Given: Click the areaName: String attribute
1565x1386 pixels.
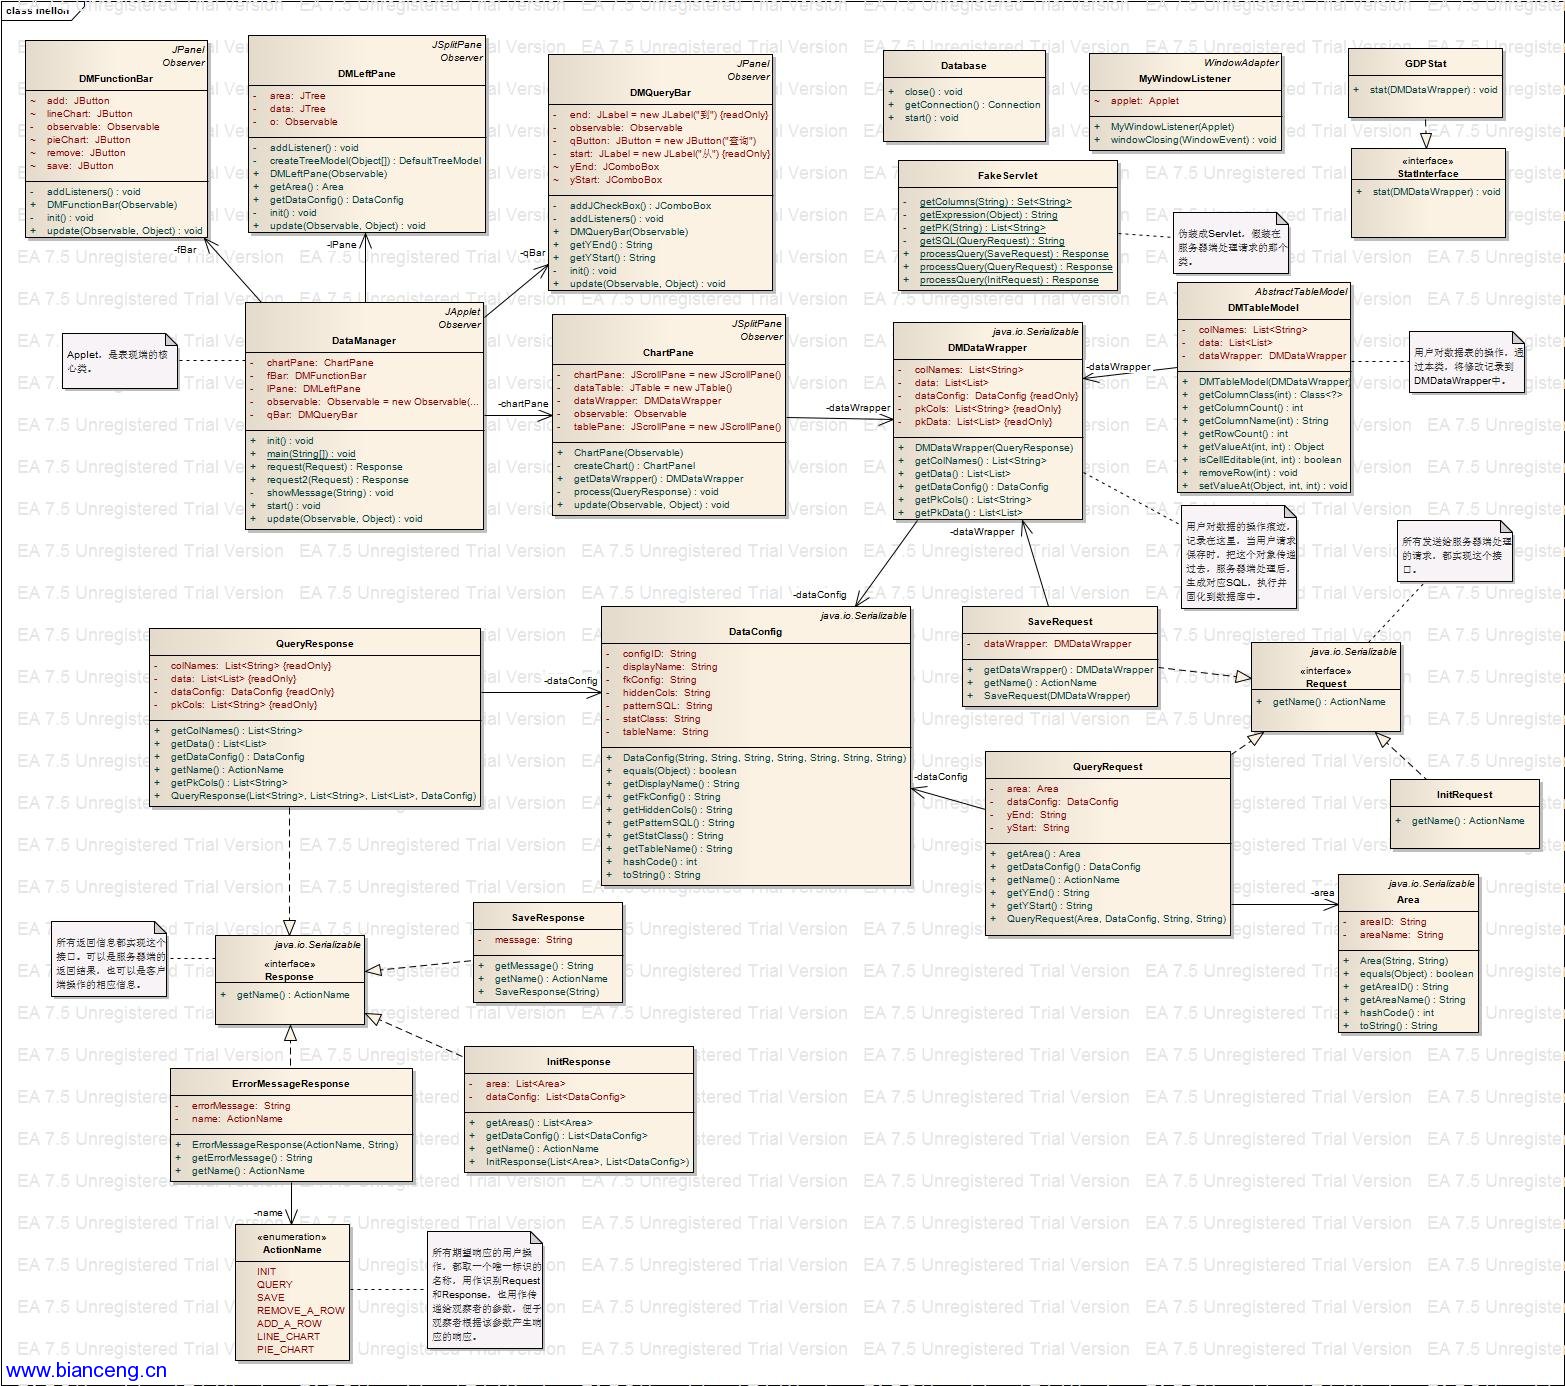Looking at the screenshot, I should click(x=1401, y=935).
